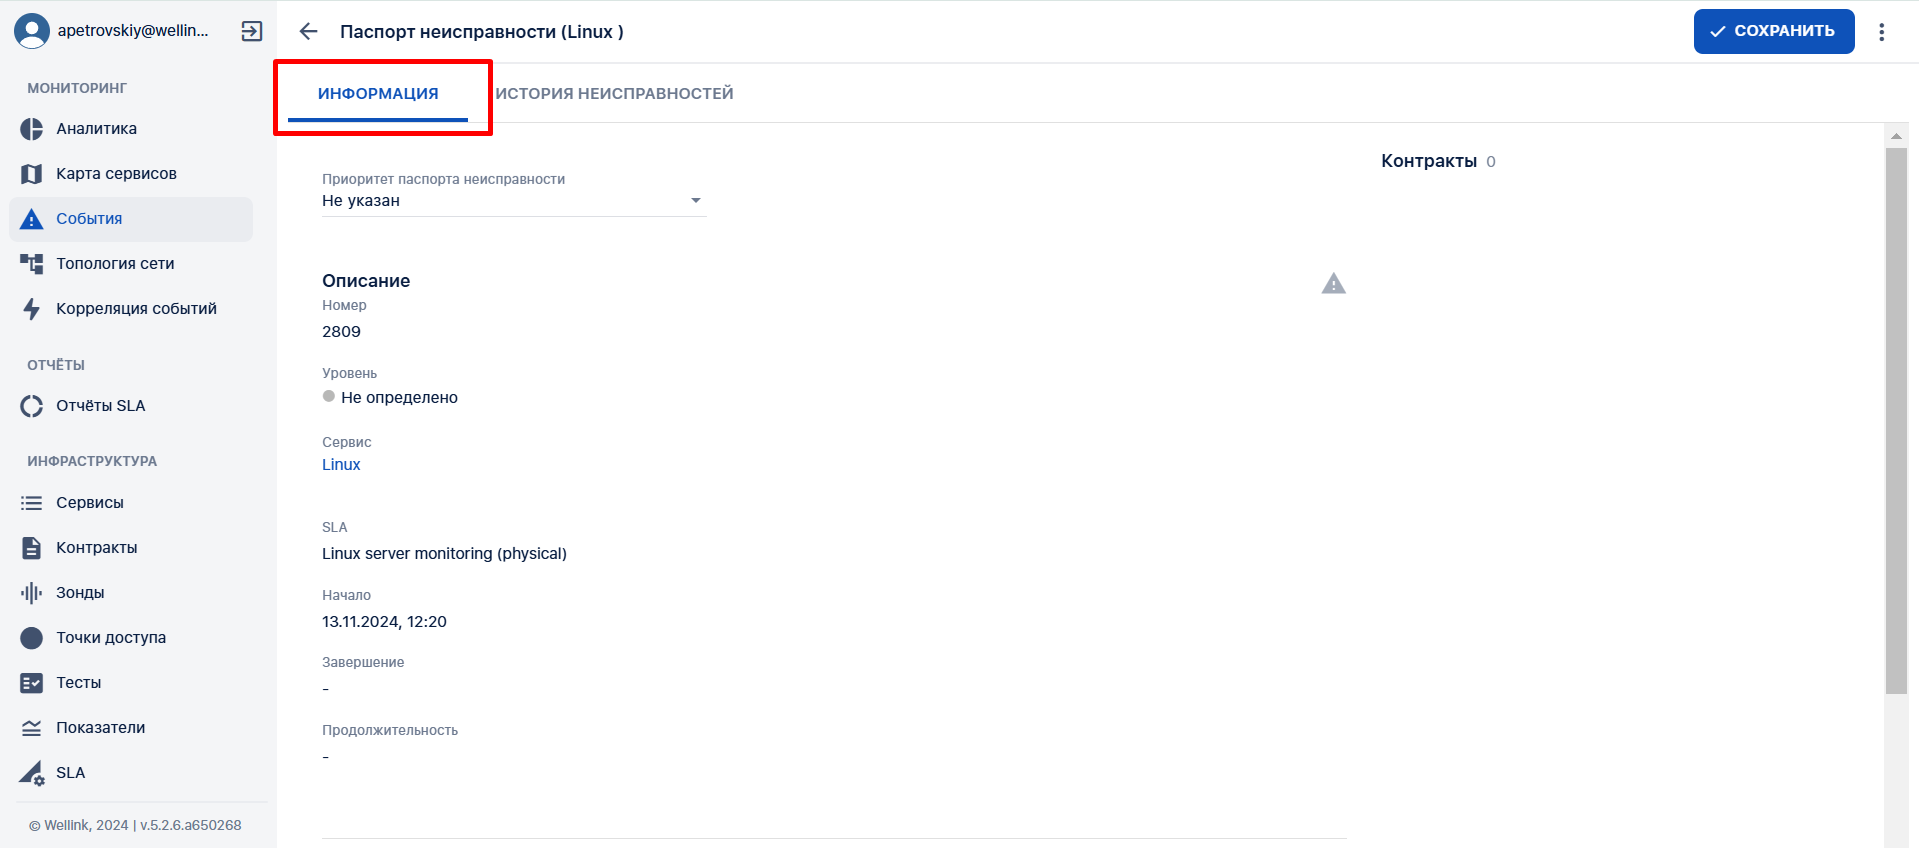Screen dimensions: 1919x848
Task: Click the apetrovskiy username text
Action: point(133,31)
